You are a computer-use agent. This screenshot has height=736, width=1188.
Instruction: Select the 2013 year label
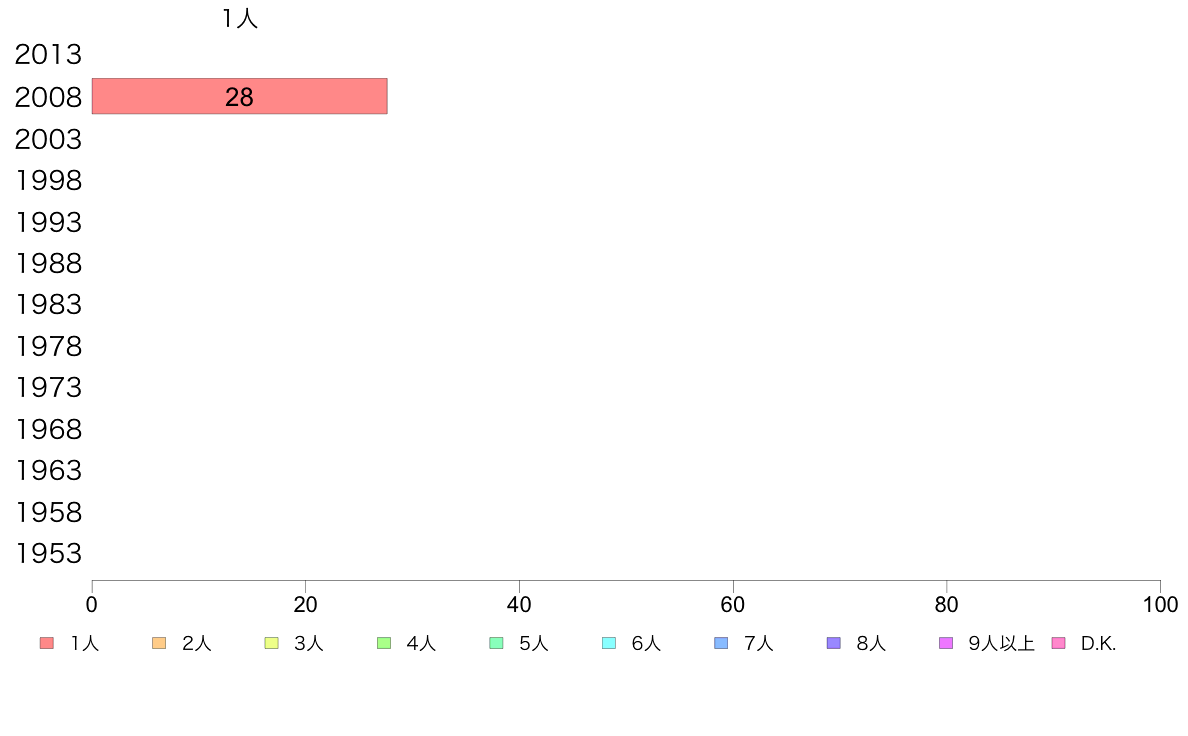48,55
